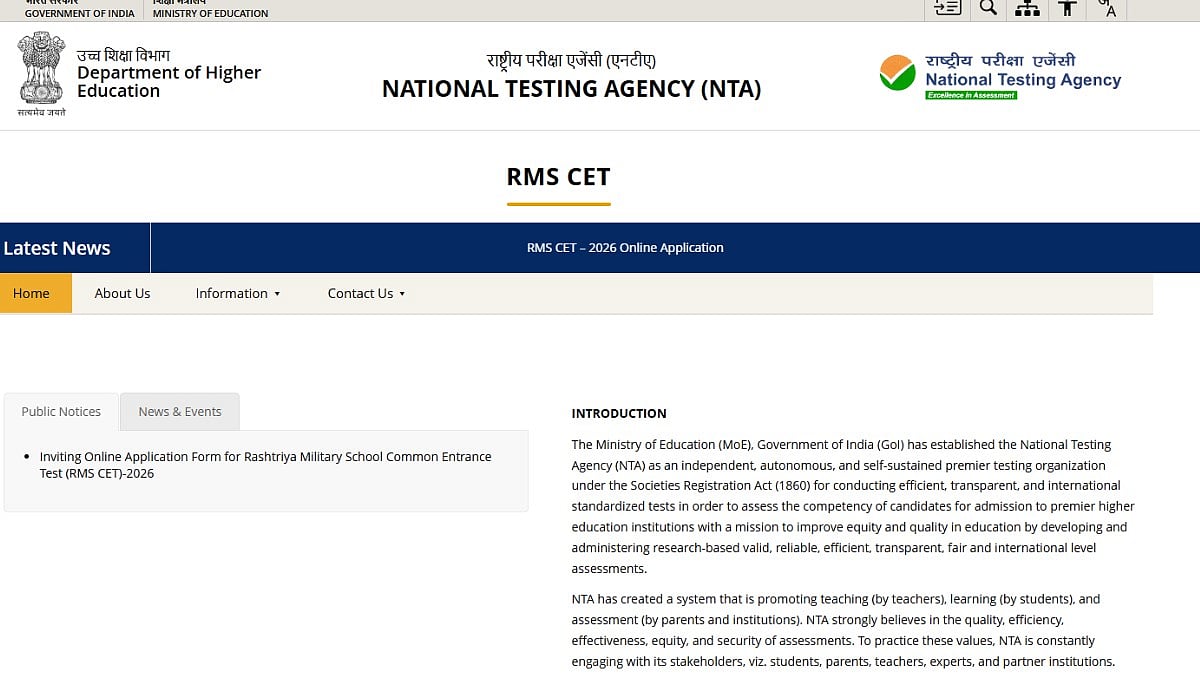Click the INTRODUCTION heading
The width and height of the screenshot is (1200, 675).
click(x=619, y=413)
